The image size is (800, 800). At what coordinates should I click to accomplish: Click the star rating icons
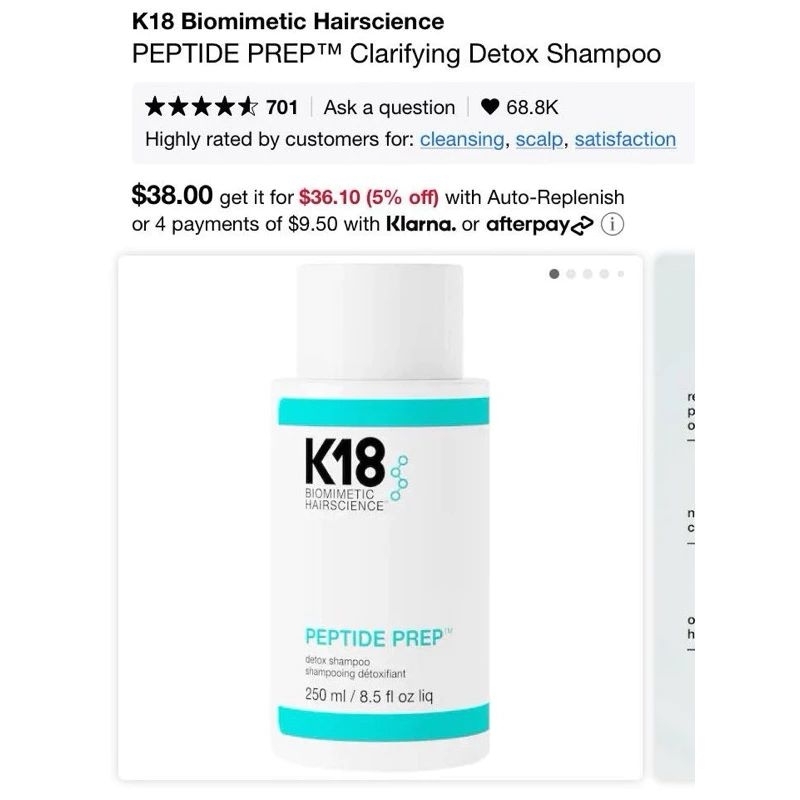(x=201, y=107)
